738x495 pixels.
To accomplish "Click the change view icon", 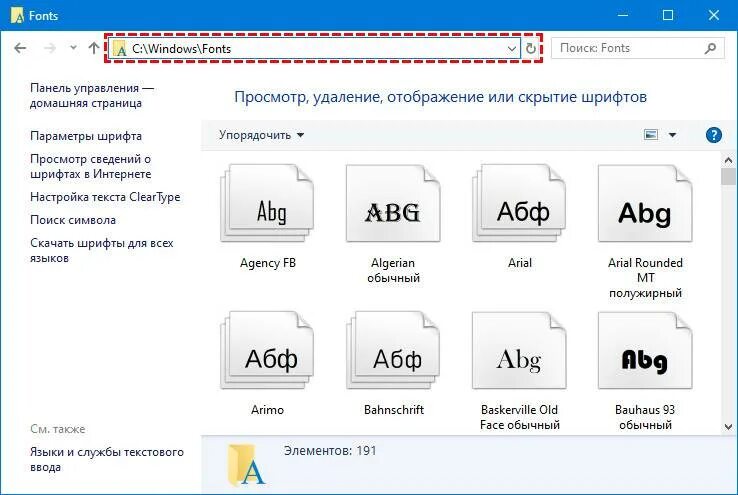I will 651,136.
